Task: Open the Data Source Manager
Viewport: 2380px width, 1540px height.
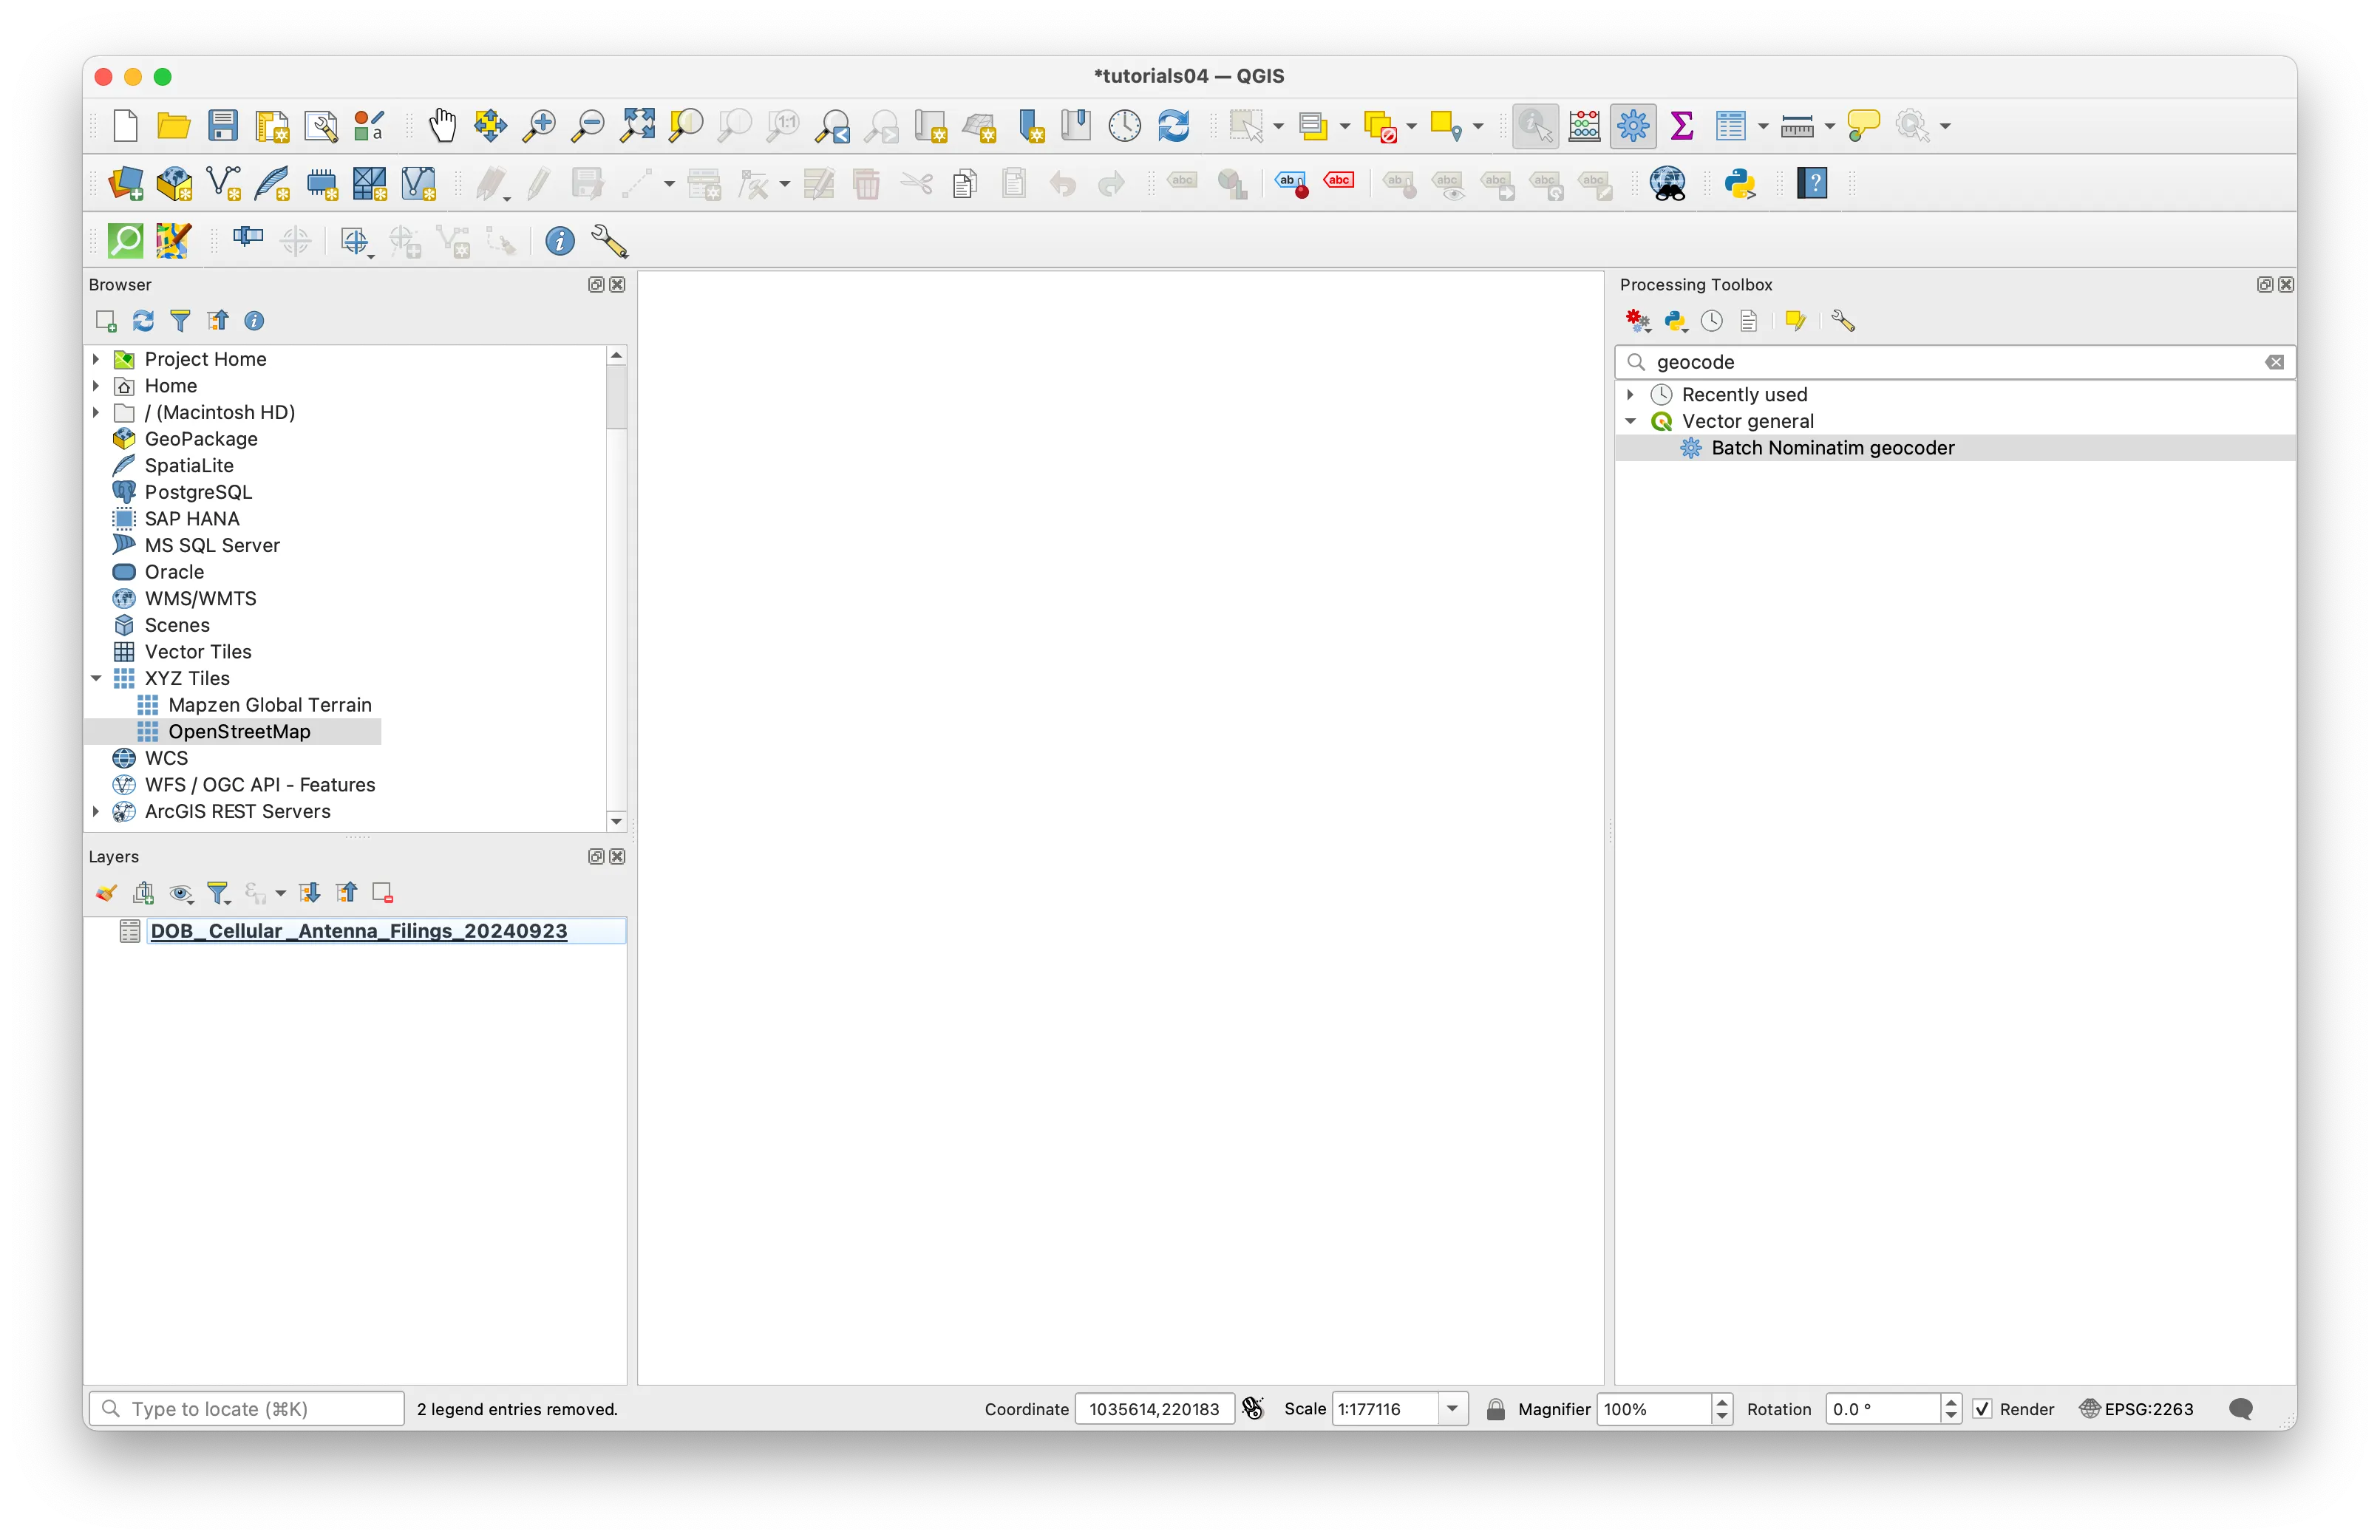Action: (124, 184)
